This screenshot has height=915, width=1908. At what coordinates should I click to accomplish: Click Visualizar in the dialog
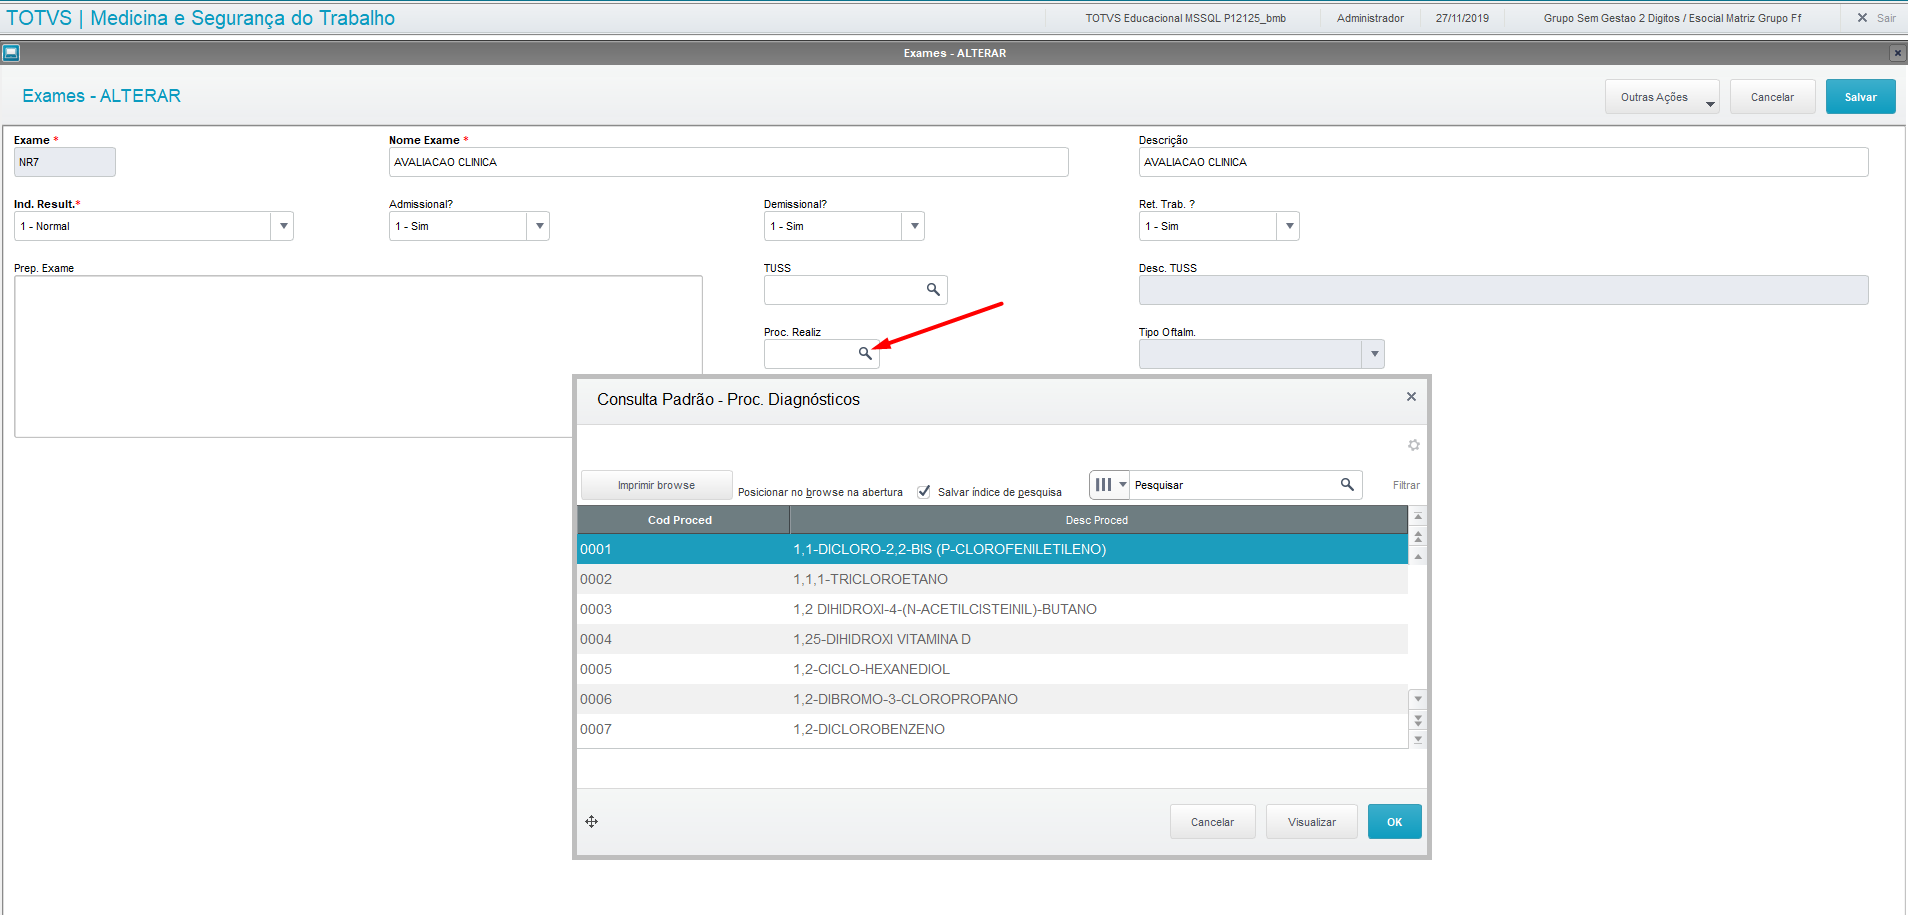tap(1311, 822)
